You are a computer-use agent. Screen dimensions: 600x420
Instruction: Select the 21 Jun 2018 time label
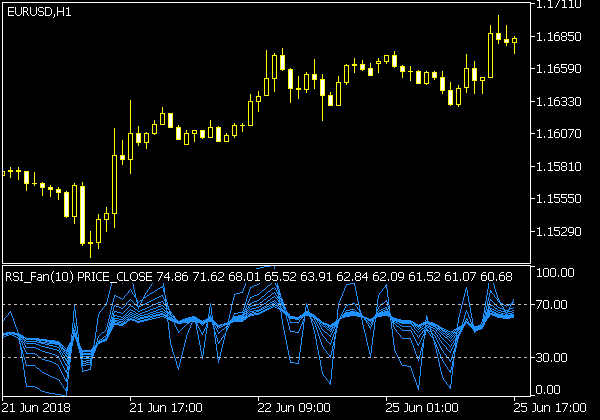36,408
